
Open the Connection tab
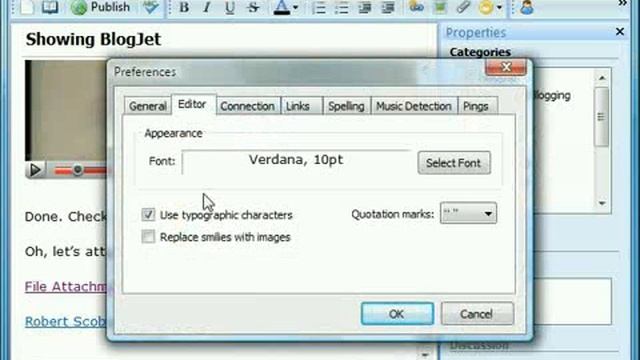[x=247, y=106]
